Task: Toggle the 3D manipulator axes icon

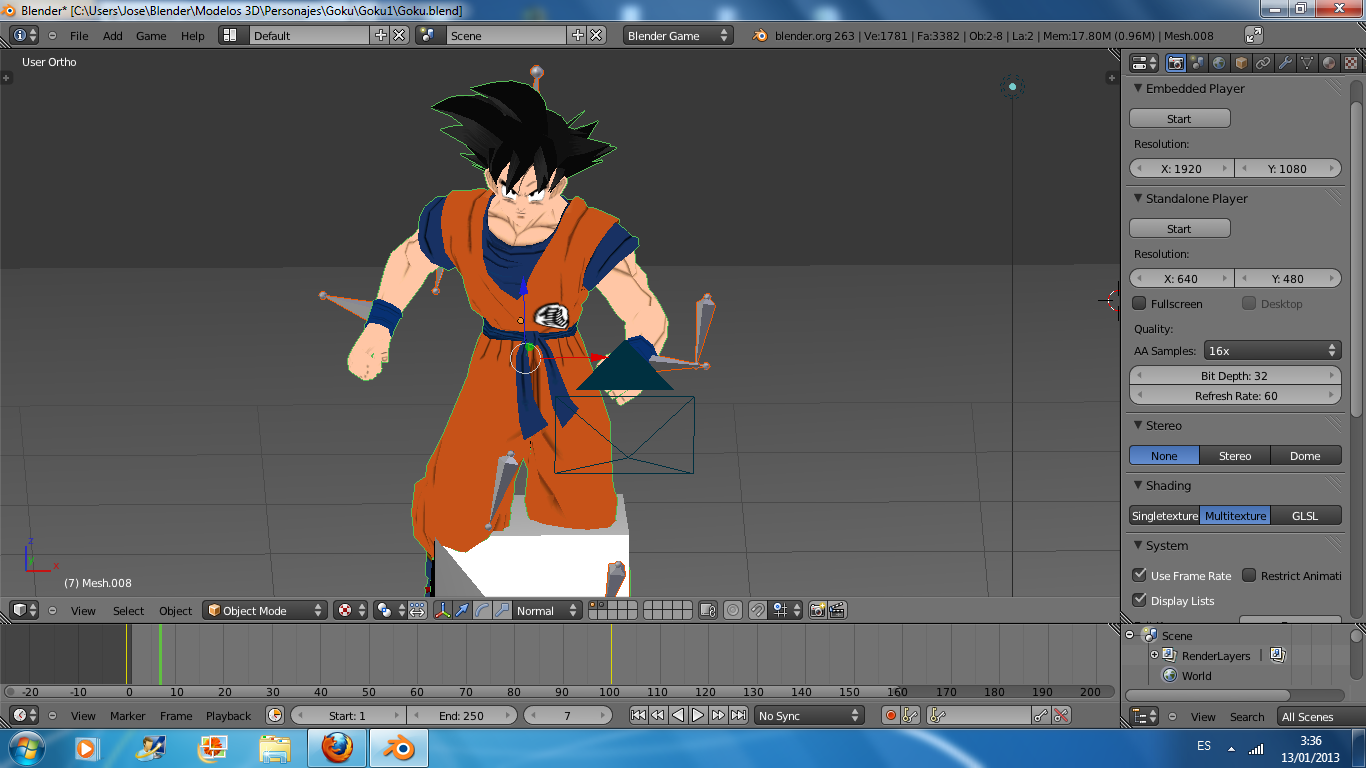Action: (x=442, y=610)
